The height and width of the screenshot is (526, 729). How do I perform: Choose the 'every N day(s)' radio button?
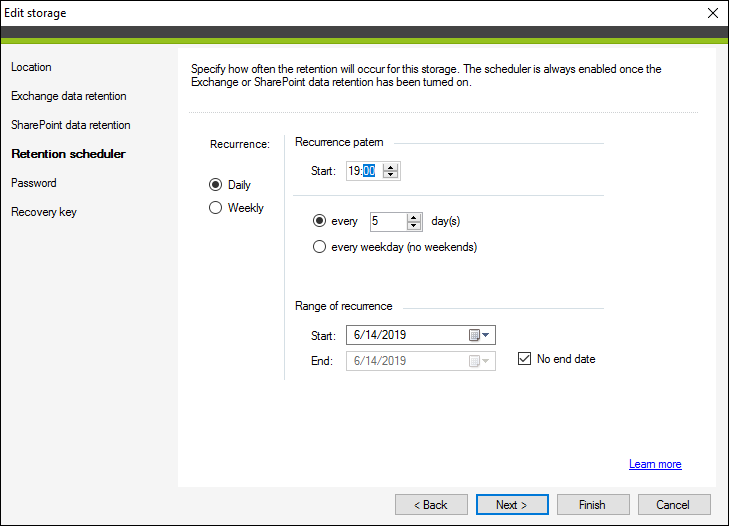[x=319, y=220]
